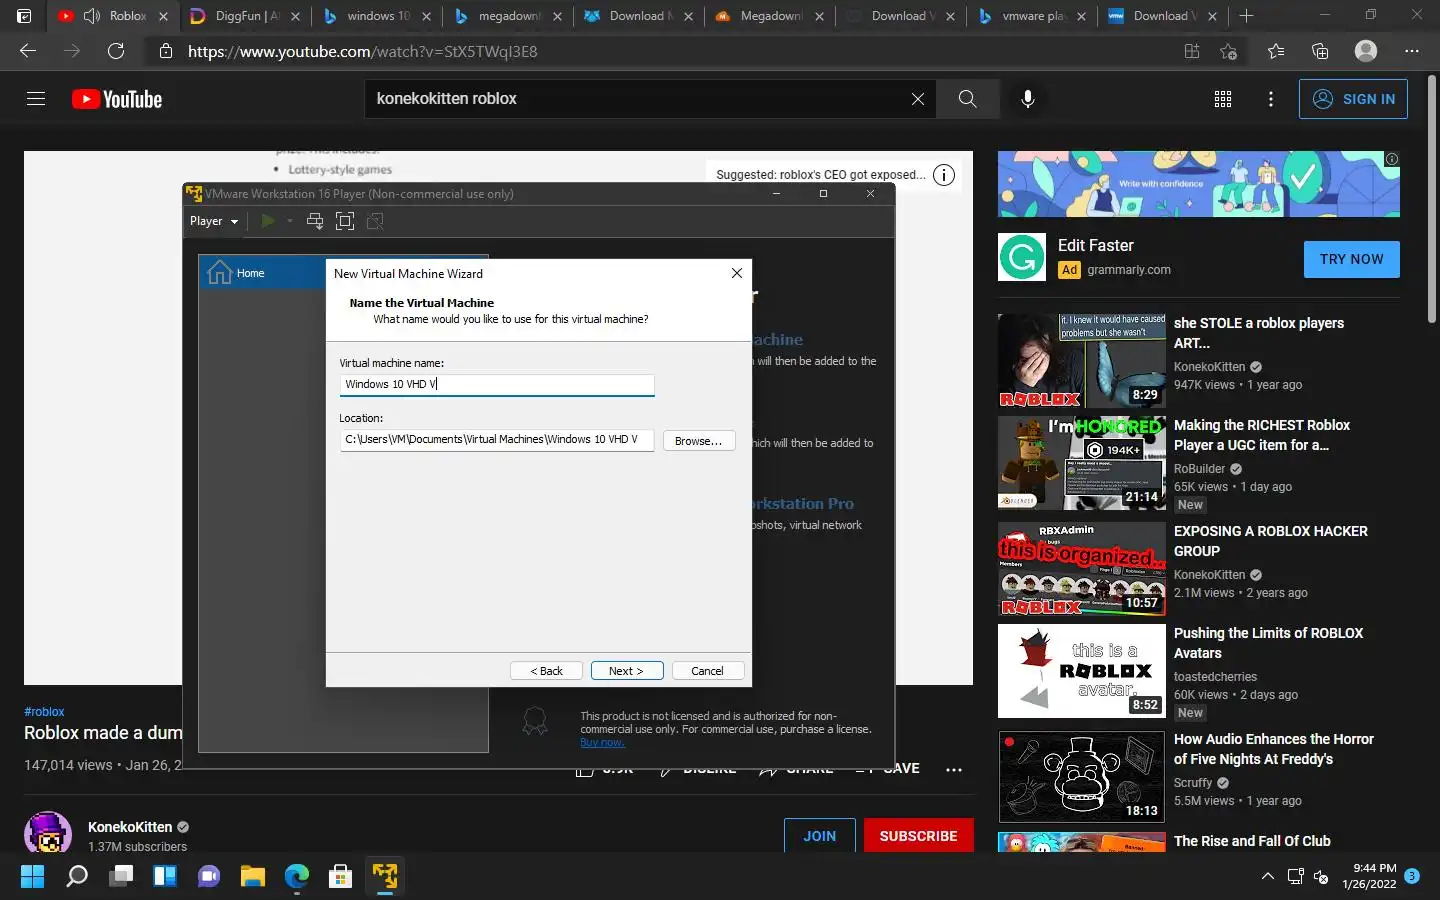The width and height of the screenshot is (1440, 900).
Task: Click the red SUBSCRIBE button
Action: point(918,836)
